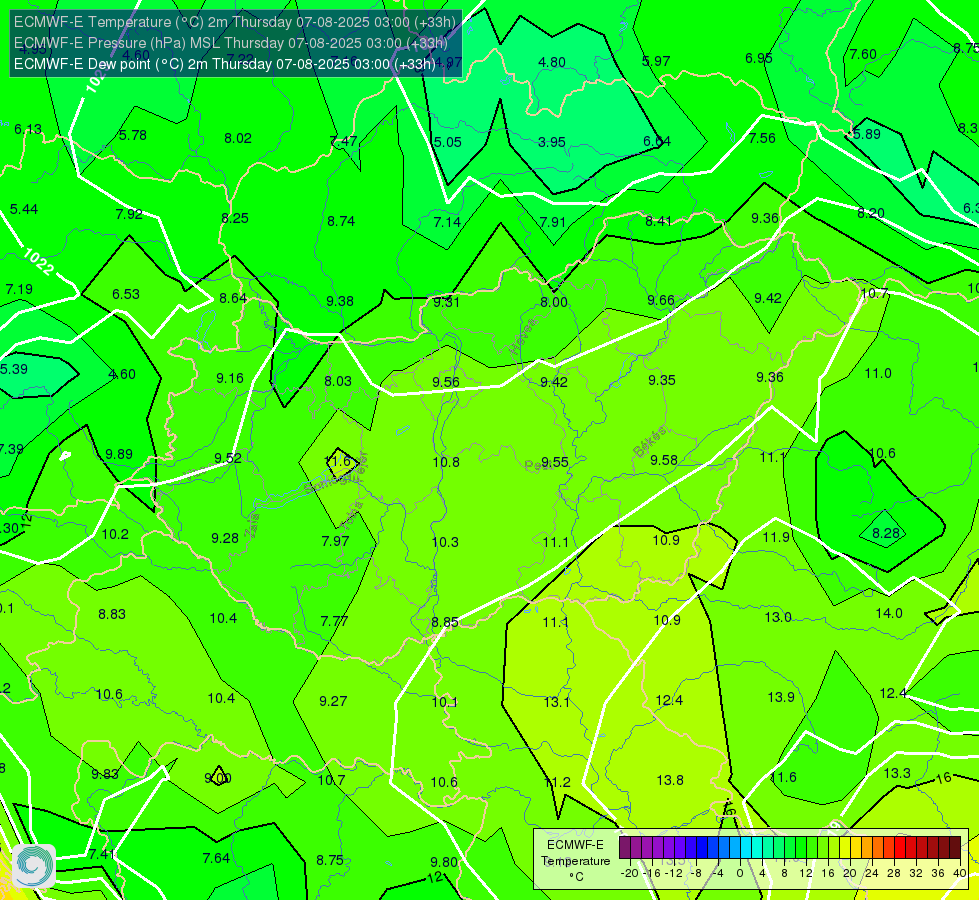Click the map value 8.02
This screenshot has height=900, width=979.
point(238,138)
